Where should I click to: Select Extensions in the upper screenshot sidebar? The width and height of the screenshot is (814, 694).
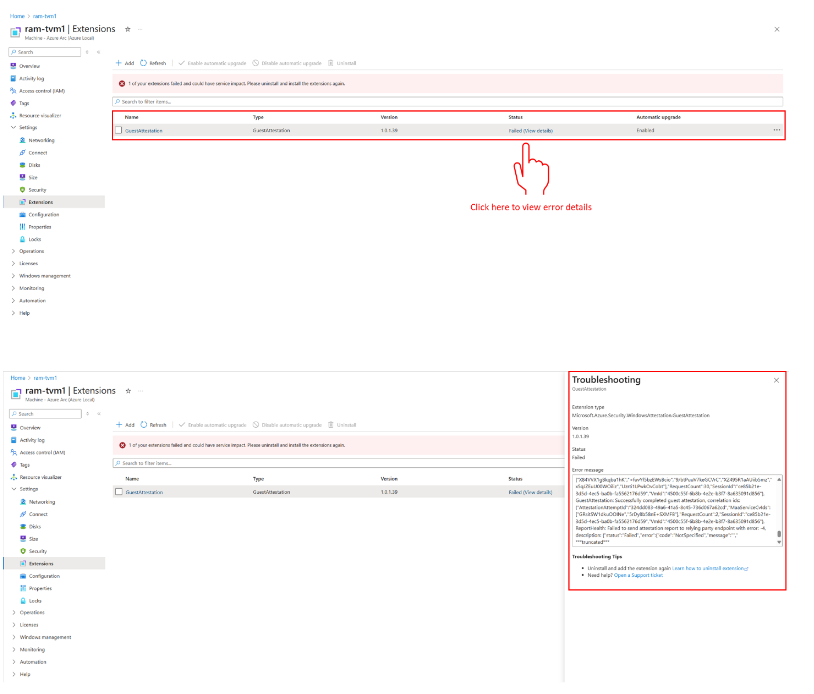click(54, 202)
